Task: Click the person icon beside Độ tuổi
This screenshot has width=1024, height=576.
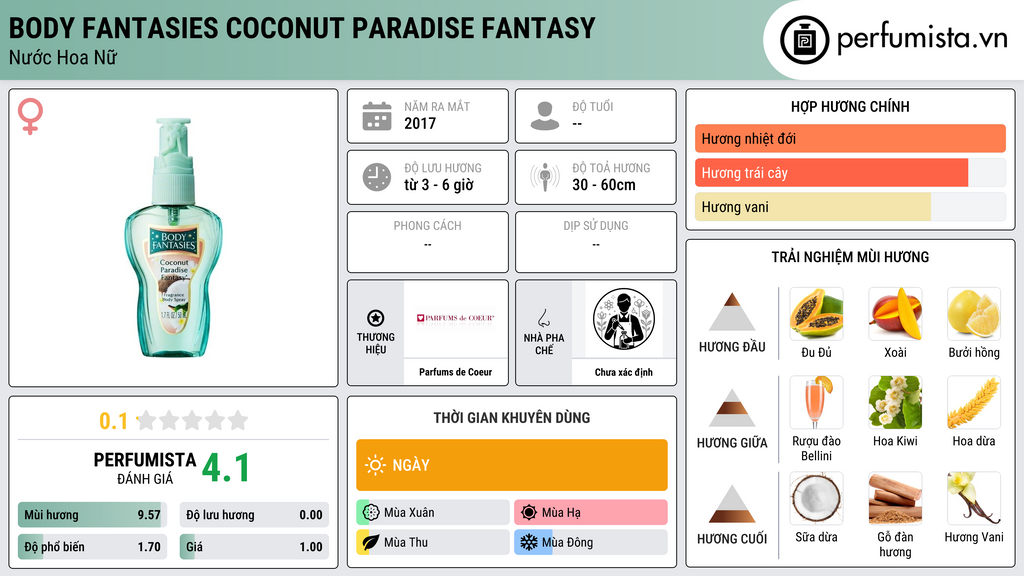Action: coord(545,116)
